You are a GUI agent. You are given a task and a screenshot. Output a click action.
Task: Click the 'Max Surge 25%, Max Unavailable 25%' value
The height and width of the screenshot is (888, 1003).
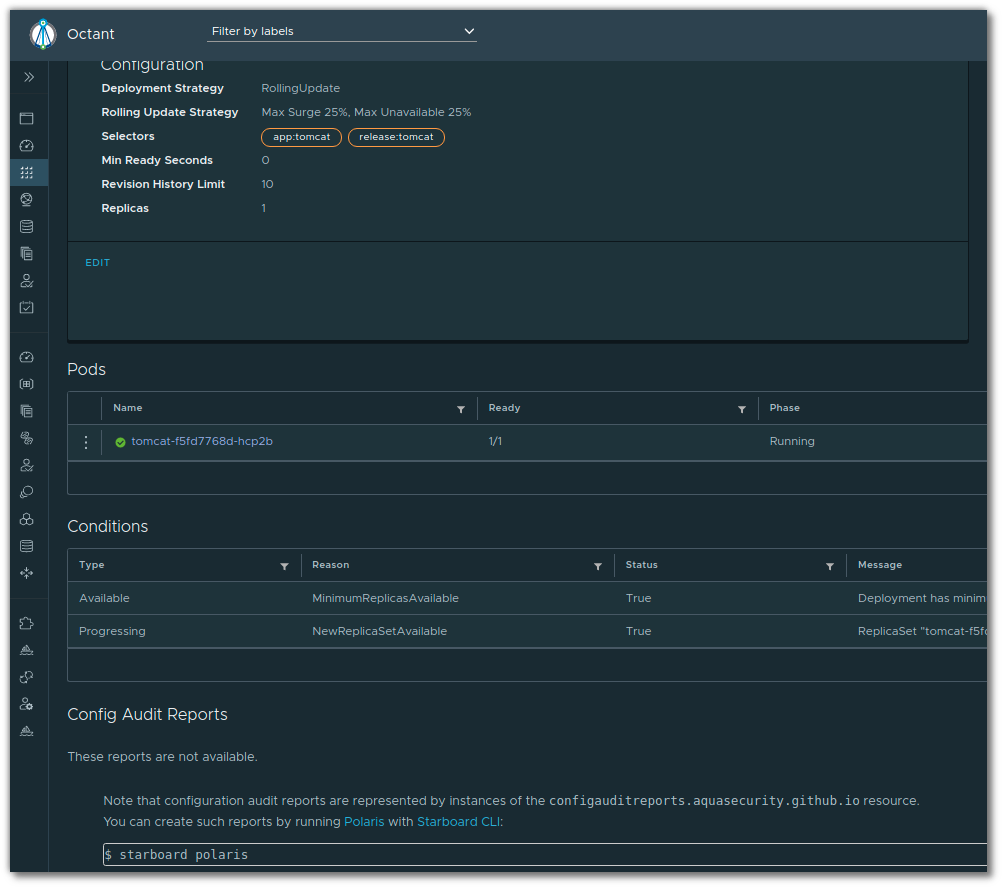pyautogui.click(x=366, y=113)
